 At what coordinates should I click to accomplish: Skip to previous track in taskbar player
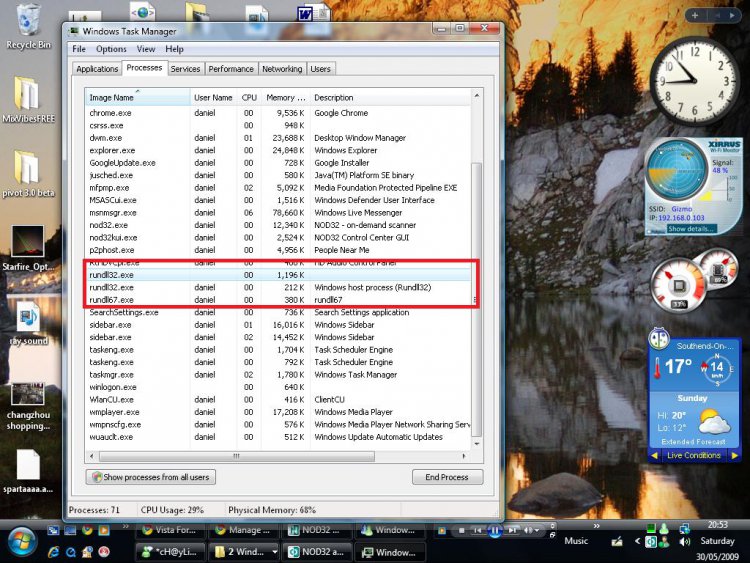click(x=477, y=530)
